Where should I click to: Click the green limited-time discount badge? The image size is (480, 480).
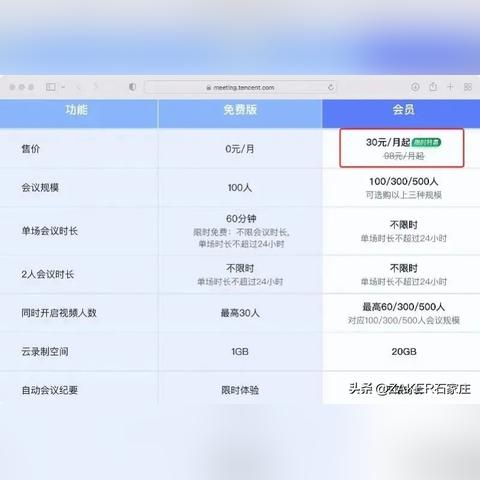[x=427, y=142]
